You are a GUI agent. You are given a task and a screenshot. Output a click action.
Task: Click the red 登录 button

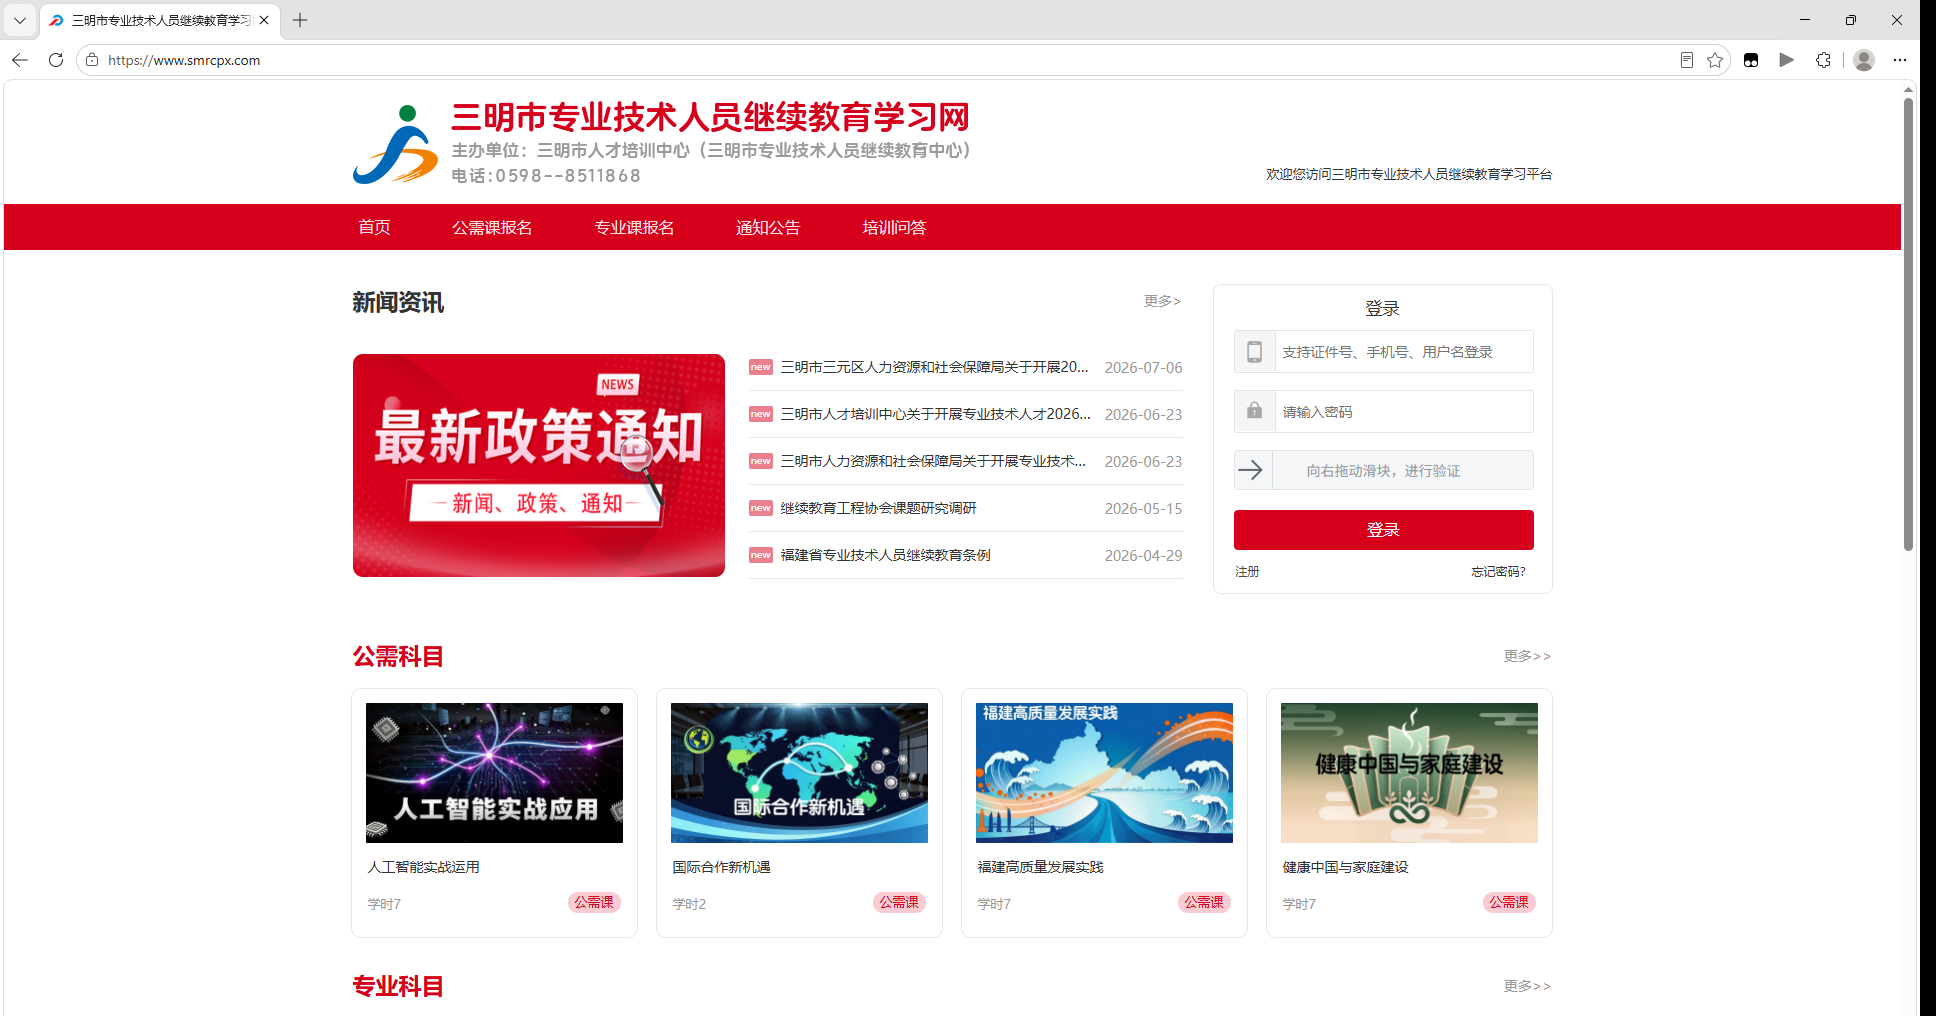coord(1383,530)
